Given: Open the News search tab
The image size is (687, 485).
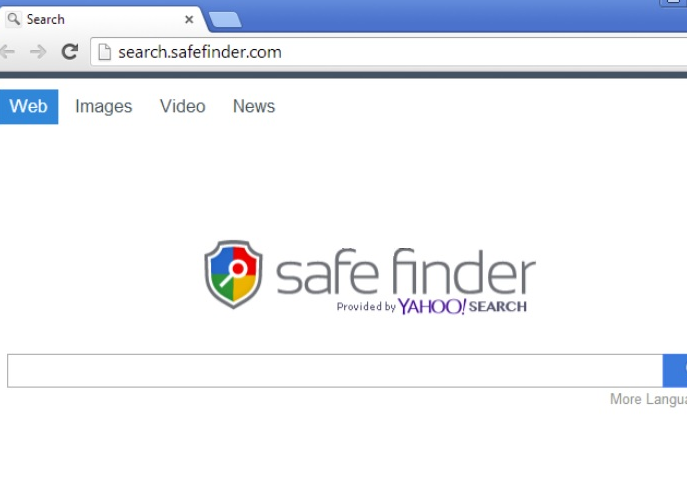Looking at the screenshot, I should tap(254, 106).
